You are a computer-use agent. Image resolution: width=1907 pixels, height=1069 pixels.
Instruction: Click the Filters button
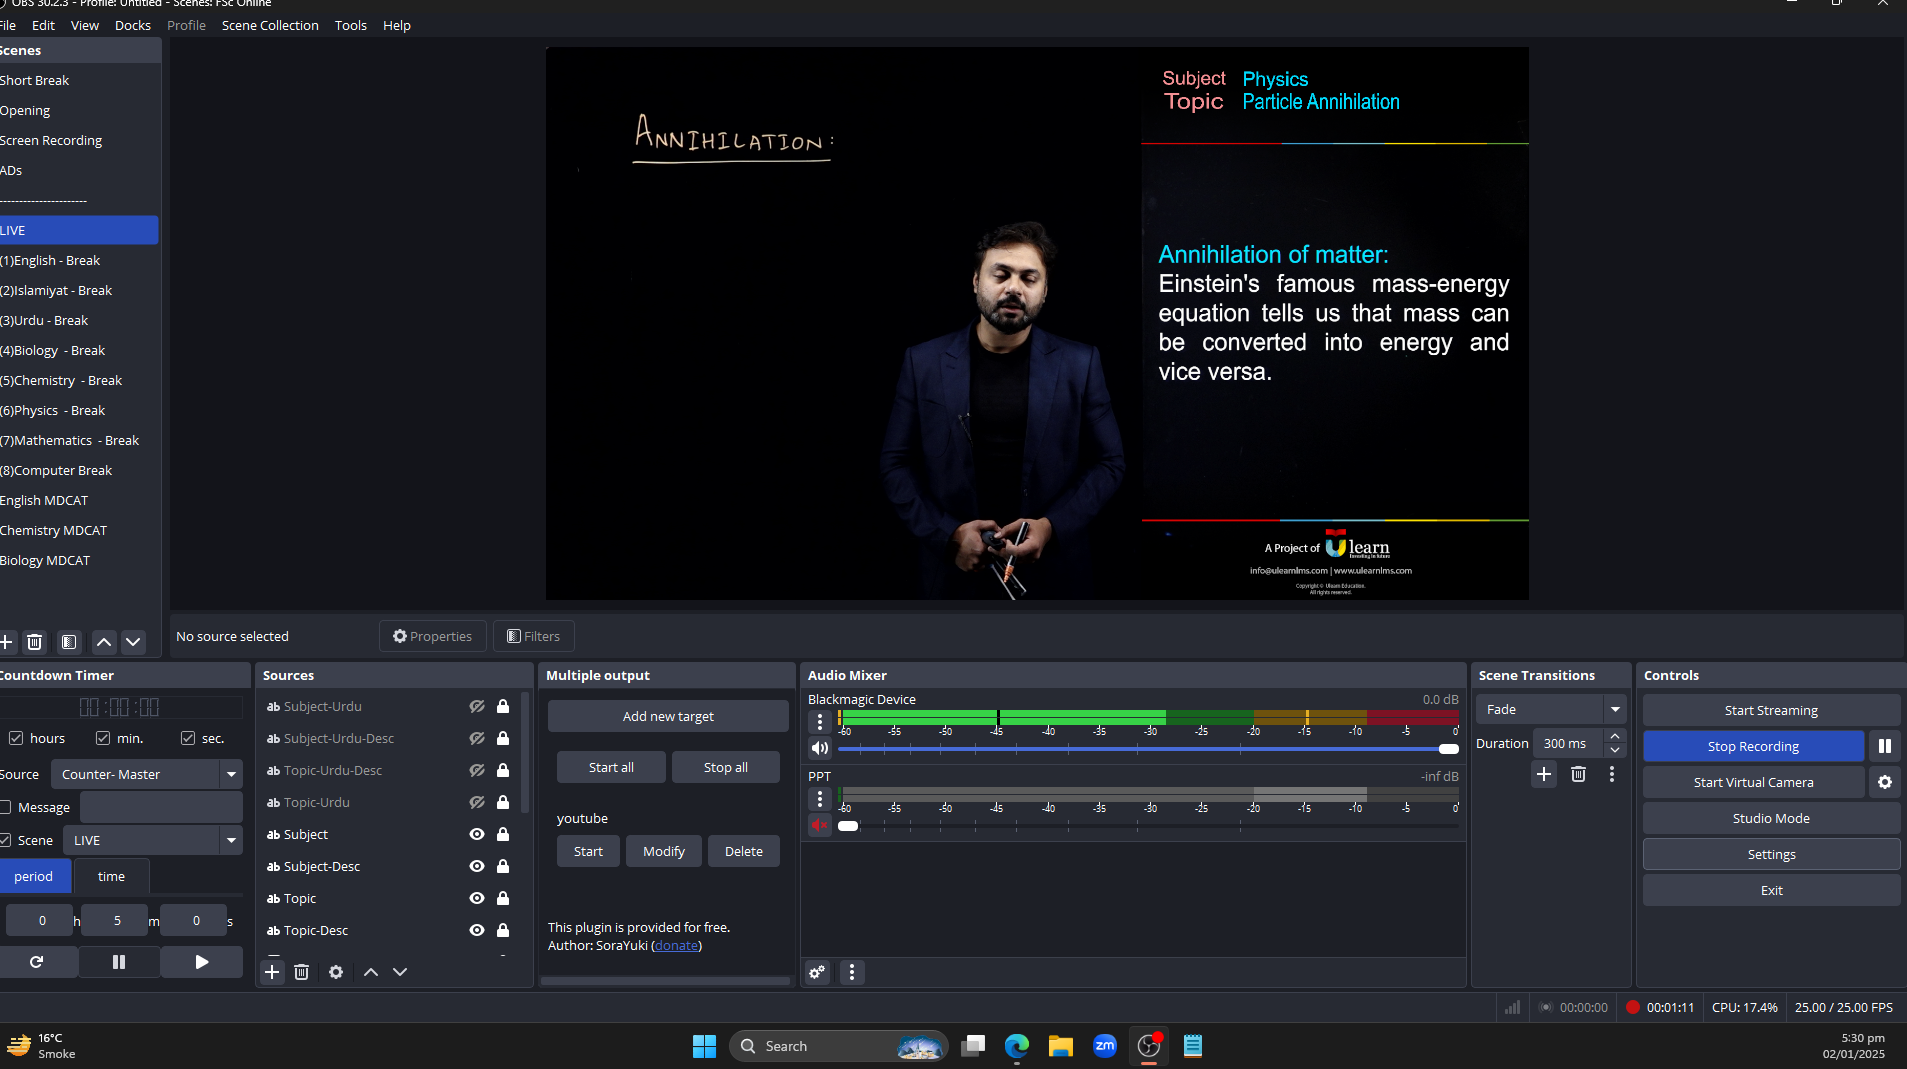coord(534,636)
